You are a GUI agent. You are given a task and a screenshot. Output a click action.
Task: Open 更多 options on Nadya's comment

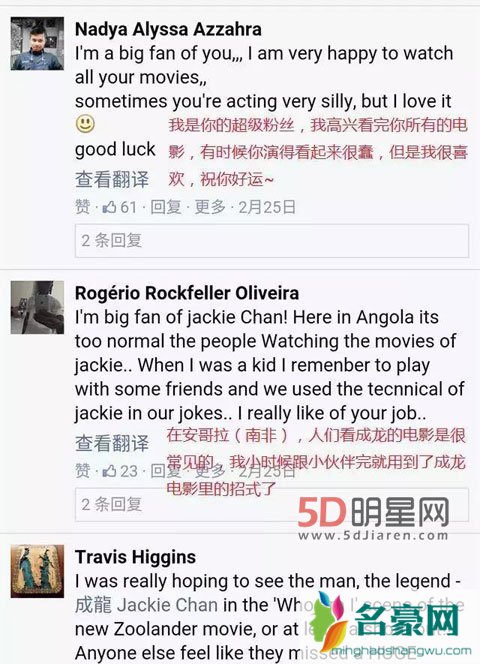point(210,207)
